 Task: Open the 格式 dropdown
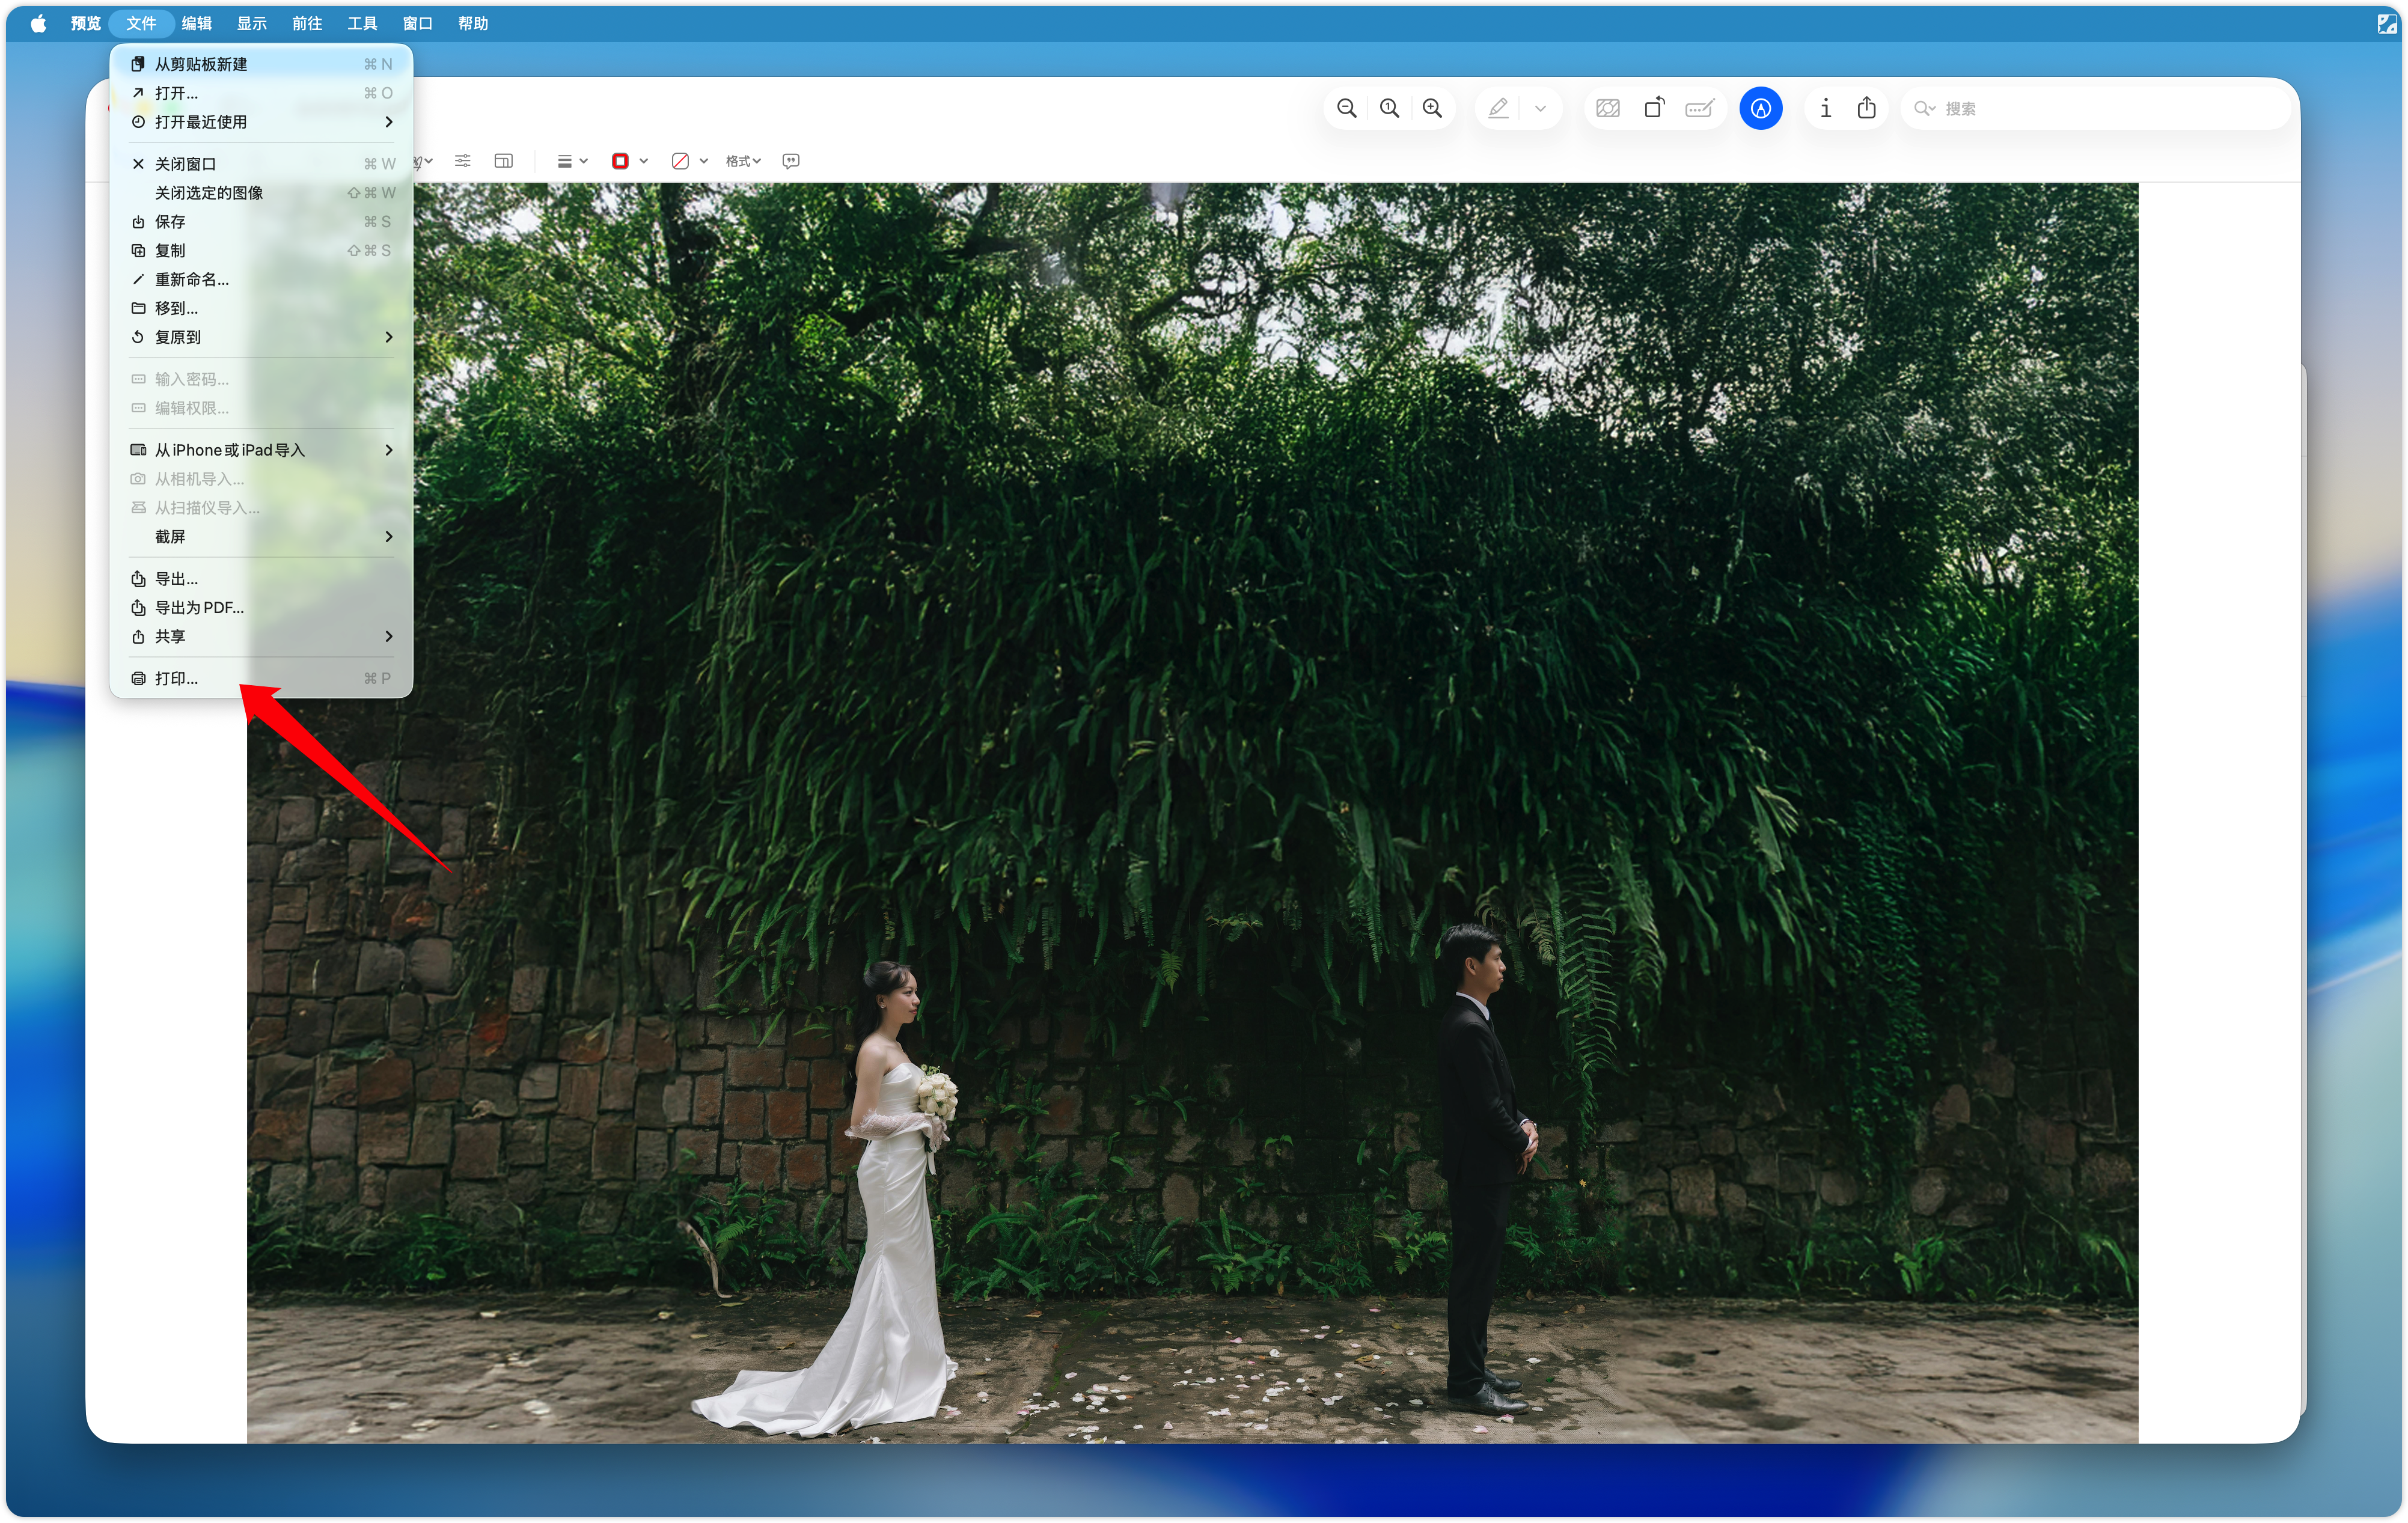click(743, 161)
